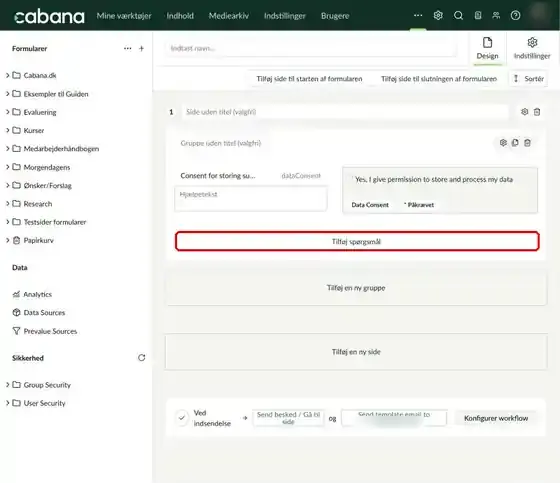
Task: Click Konfigurer workflow button
Action: pyautogui.click(x=496, y=418)
